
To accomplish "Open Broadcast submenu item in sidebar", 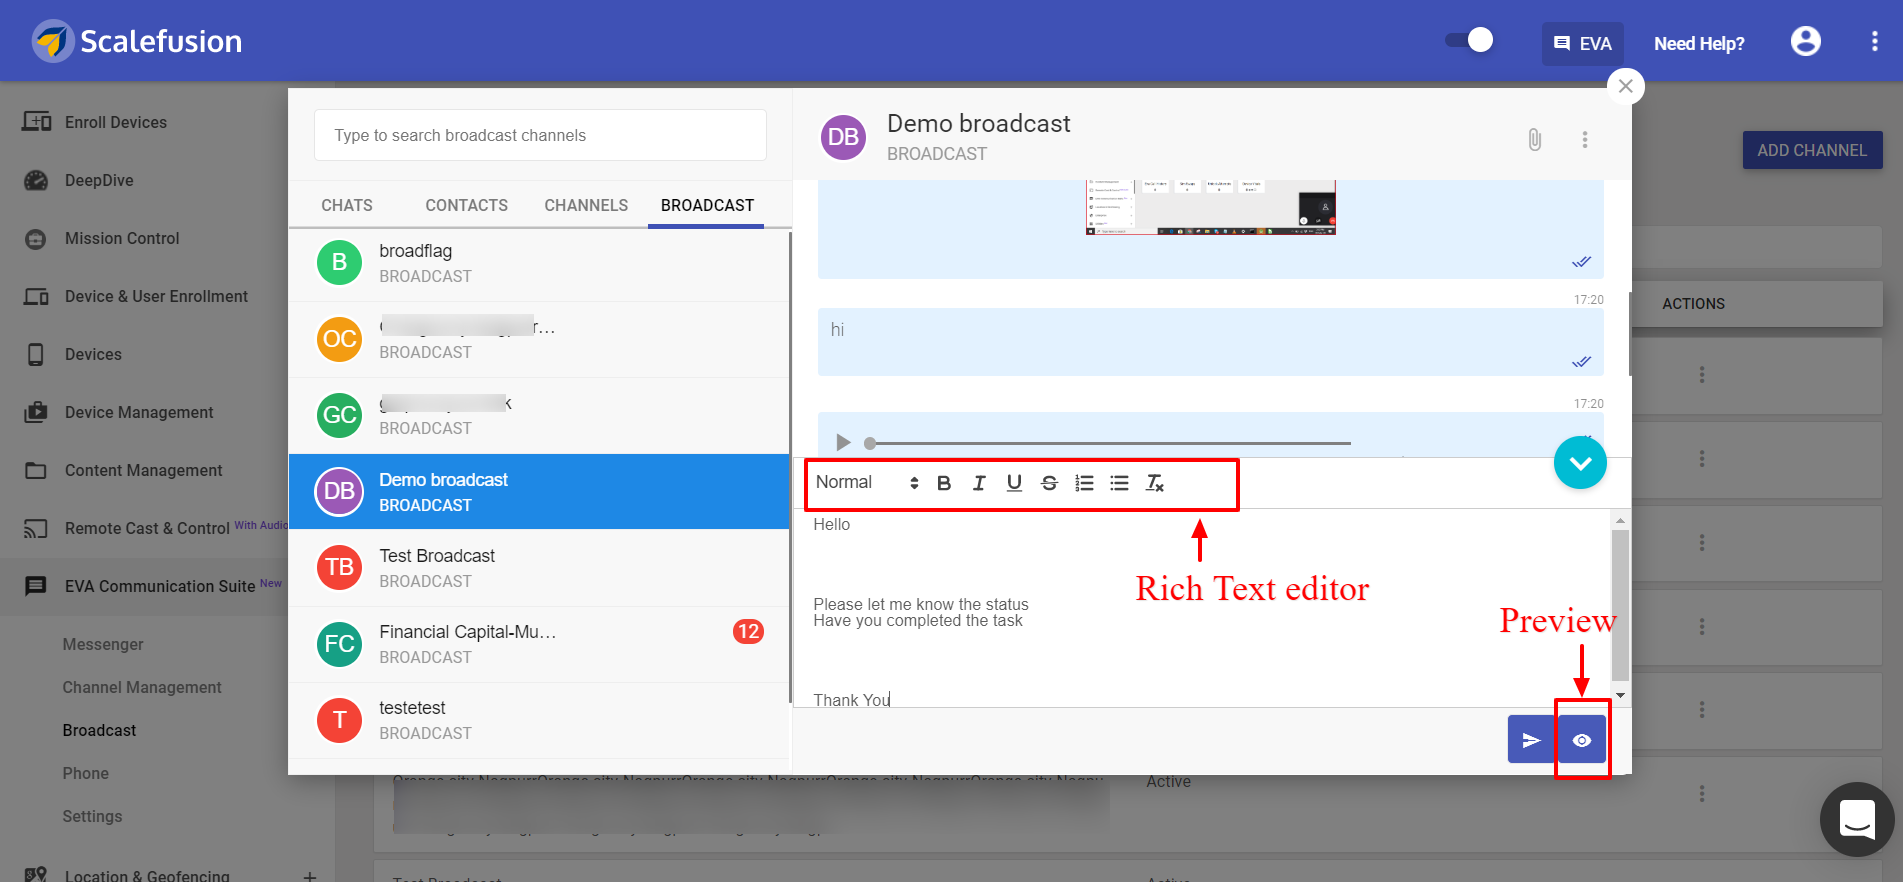I will 99,730.
